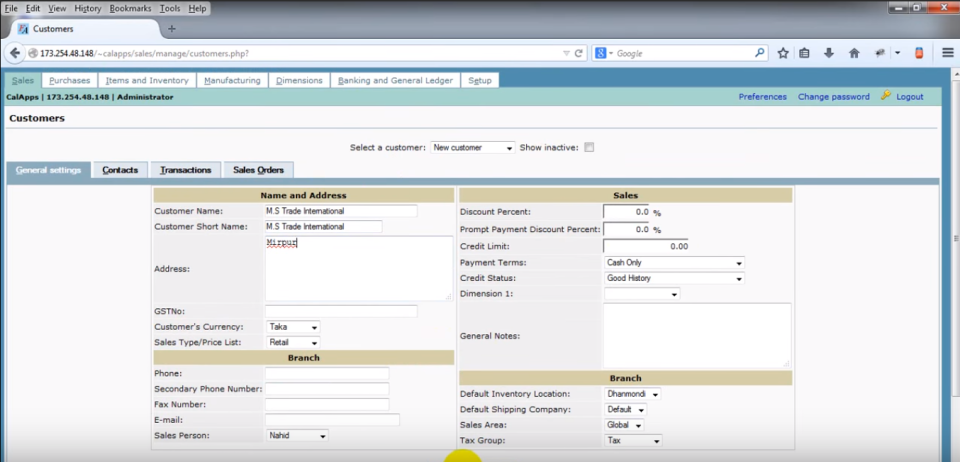Click the Secondary Phone Number field

pos(327,389)
